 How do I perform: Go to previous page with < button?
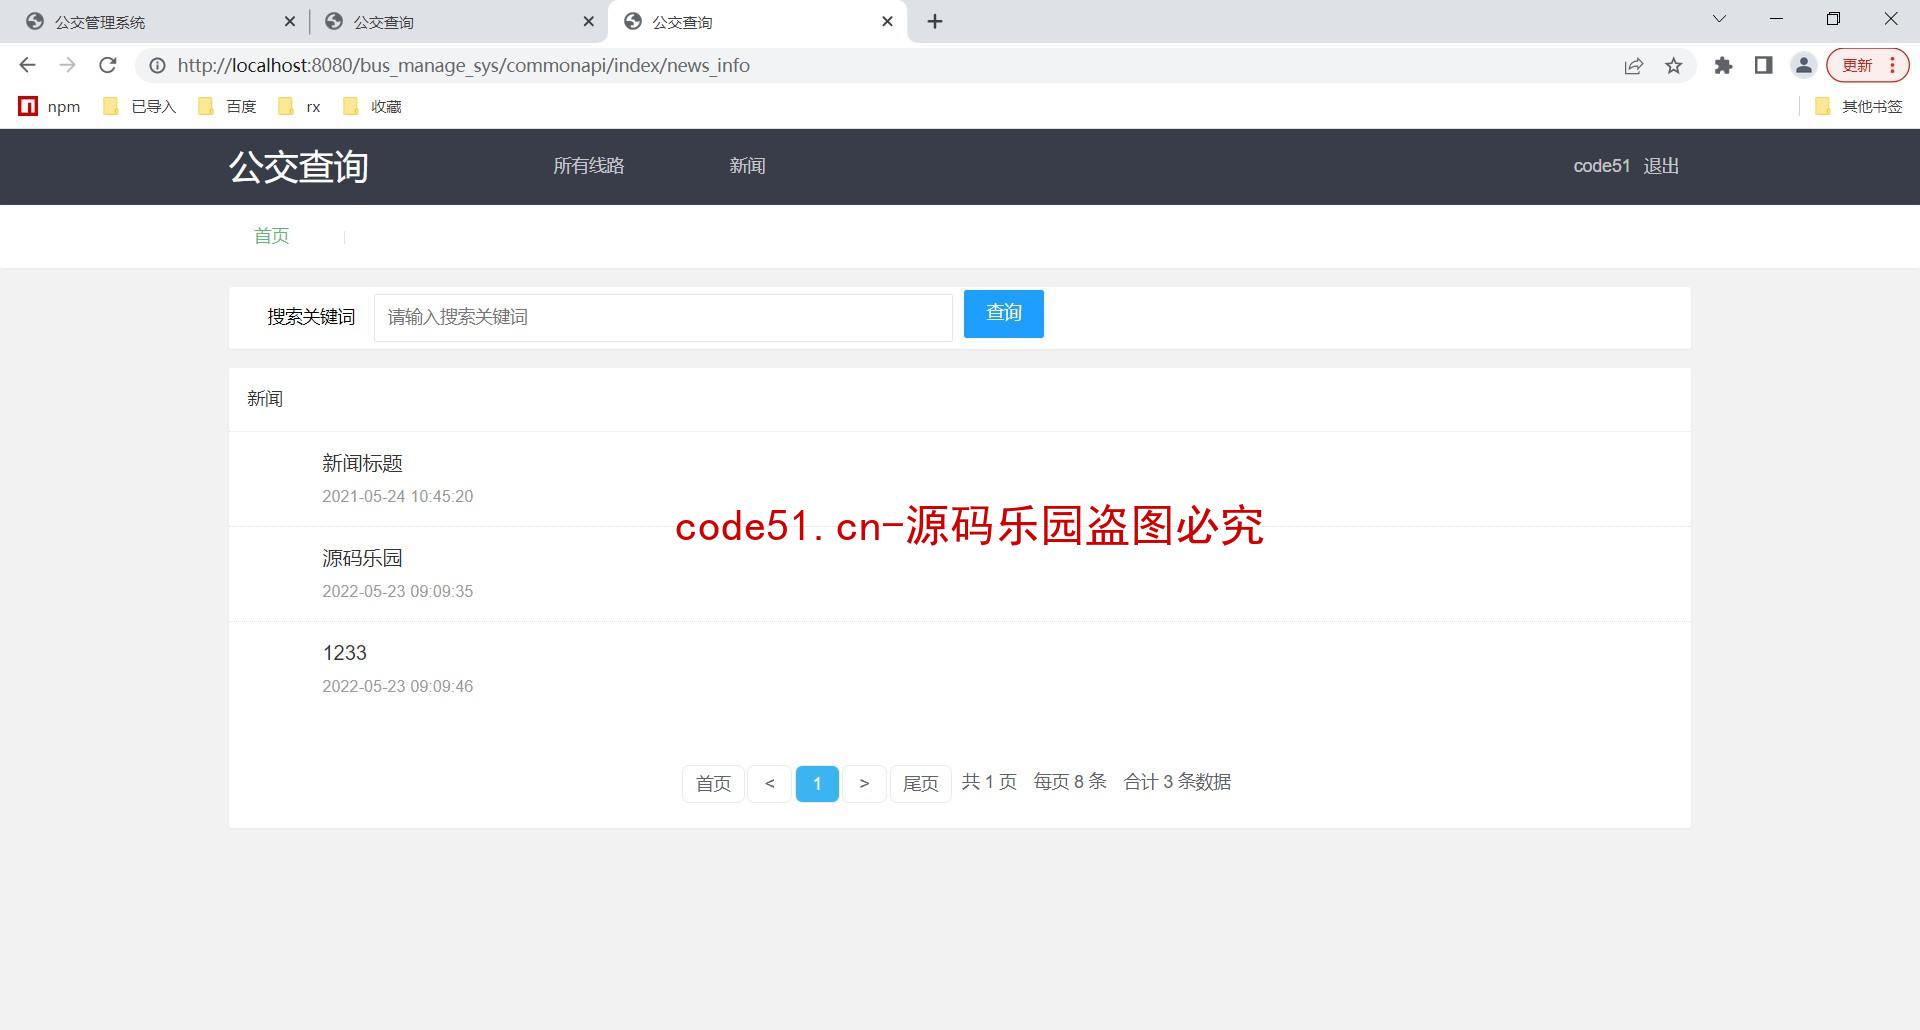point(769,783)
